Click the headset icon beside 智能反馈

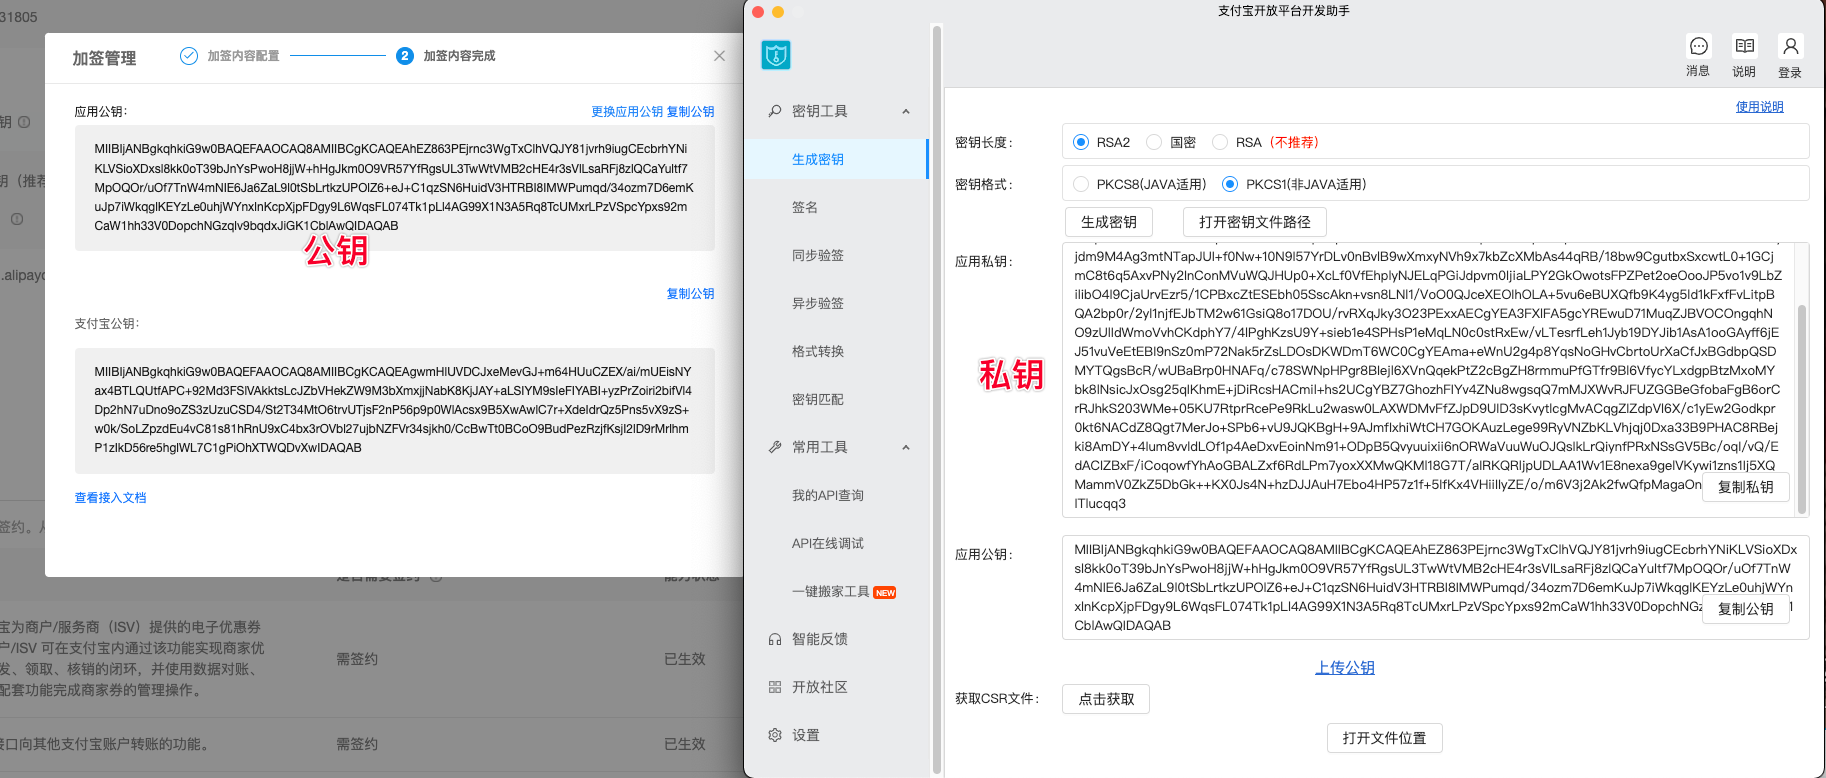pyautogui.click(x=775, y=639)
